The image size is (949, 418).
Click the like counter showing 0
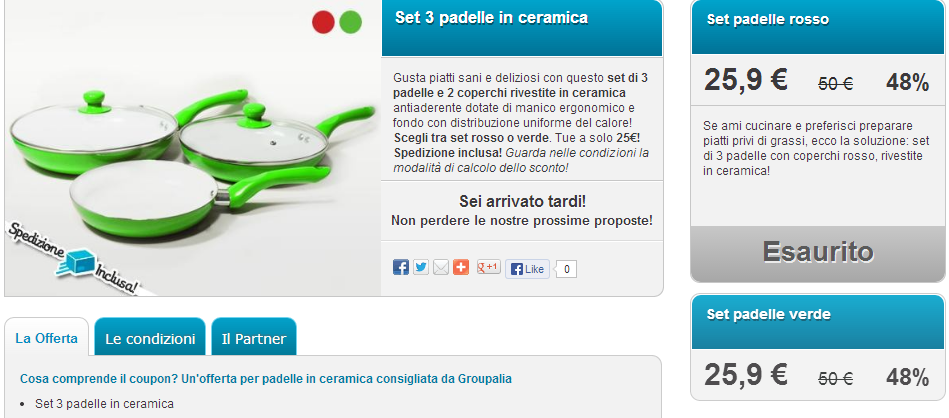pos(566,269)
